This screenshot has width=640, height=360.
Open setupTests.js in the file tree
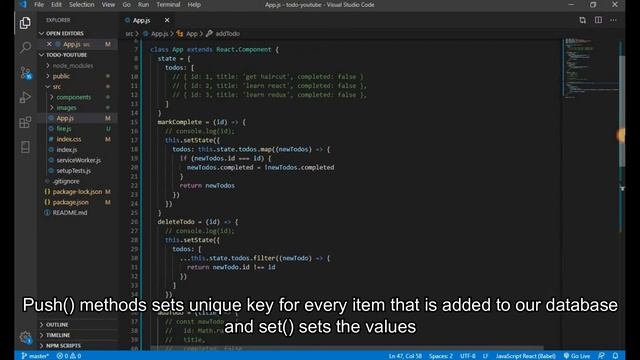[73, 171]
